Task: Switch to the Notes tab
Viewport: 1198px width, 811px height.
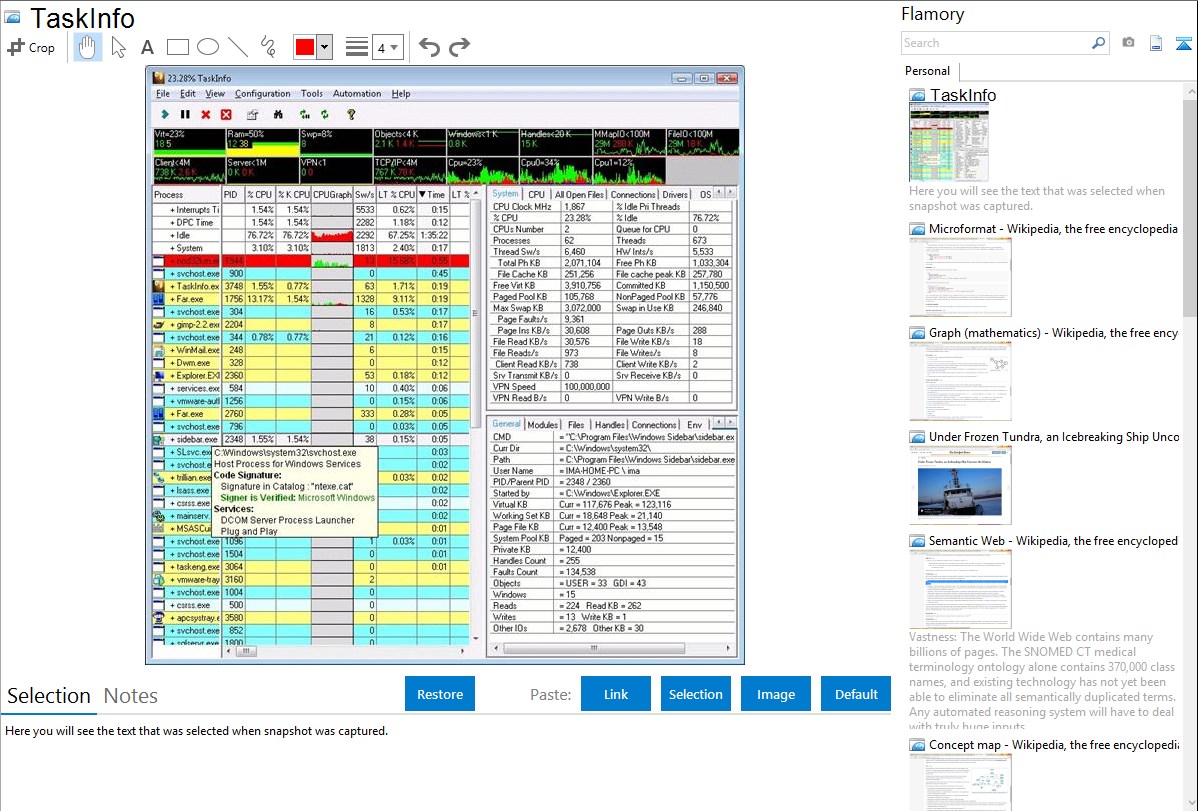Action: pyautogui.click(x=131, y=696)
